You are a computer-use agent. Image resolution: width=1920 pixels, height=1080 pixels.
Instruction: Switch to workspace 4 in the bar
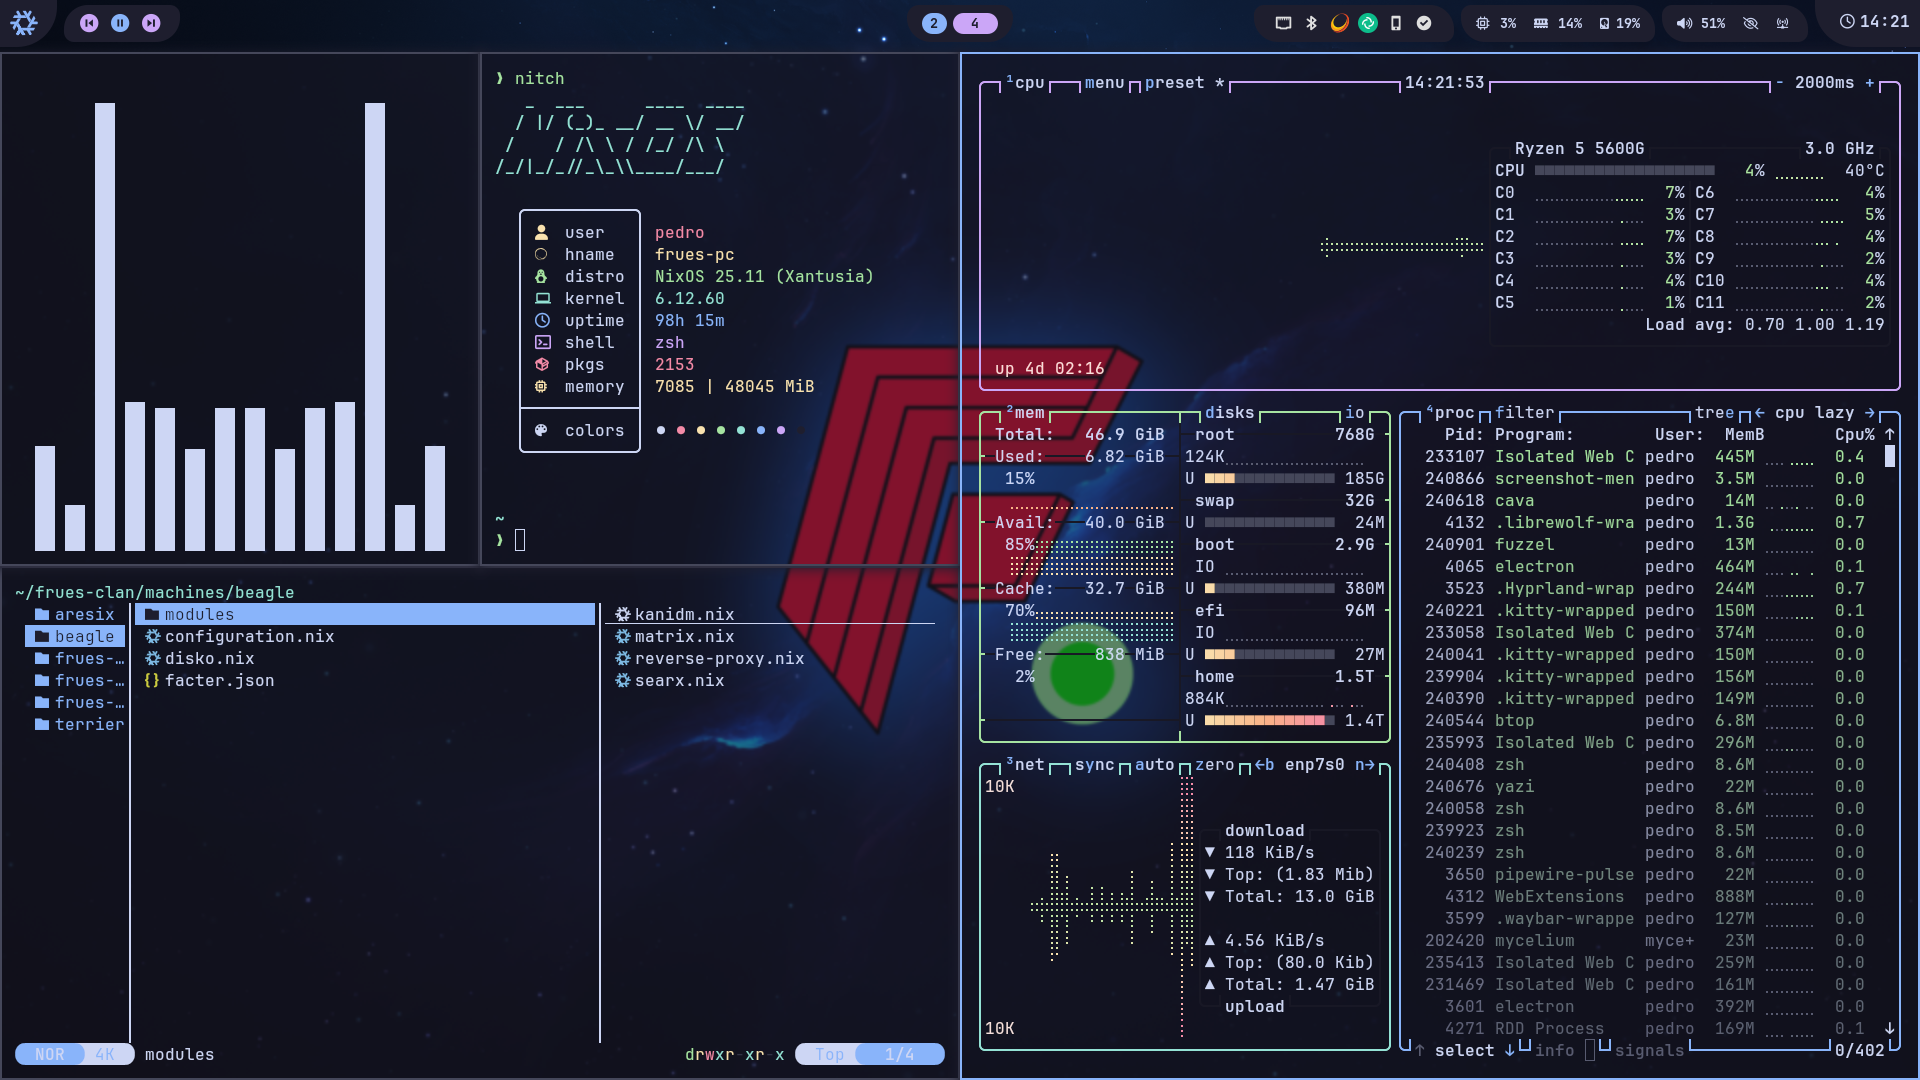tap(975, 22)
